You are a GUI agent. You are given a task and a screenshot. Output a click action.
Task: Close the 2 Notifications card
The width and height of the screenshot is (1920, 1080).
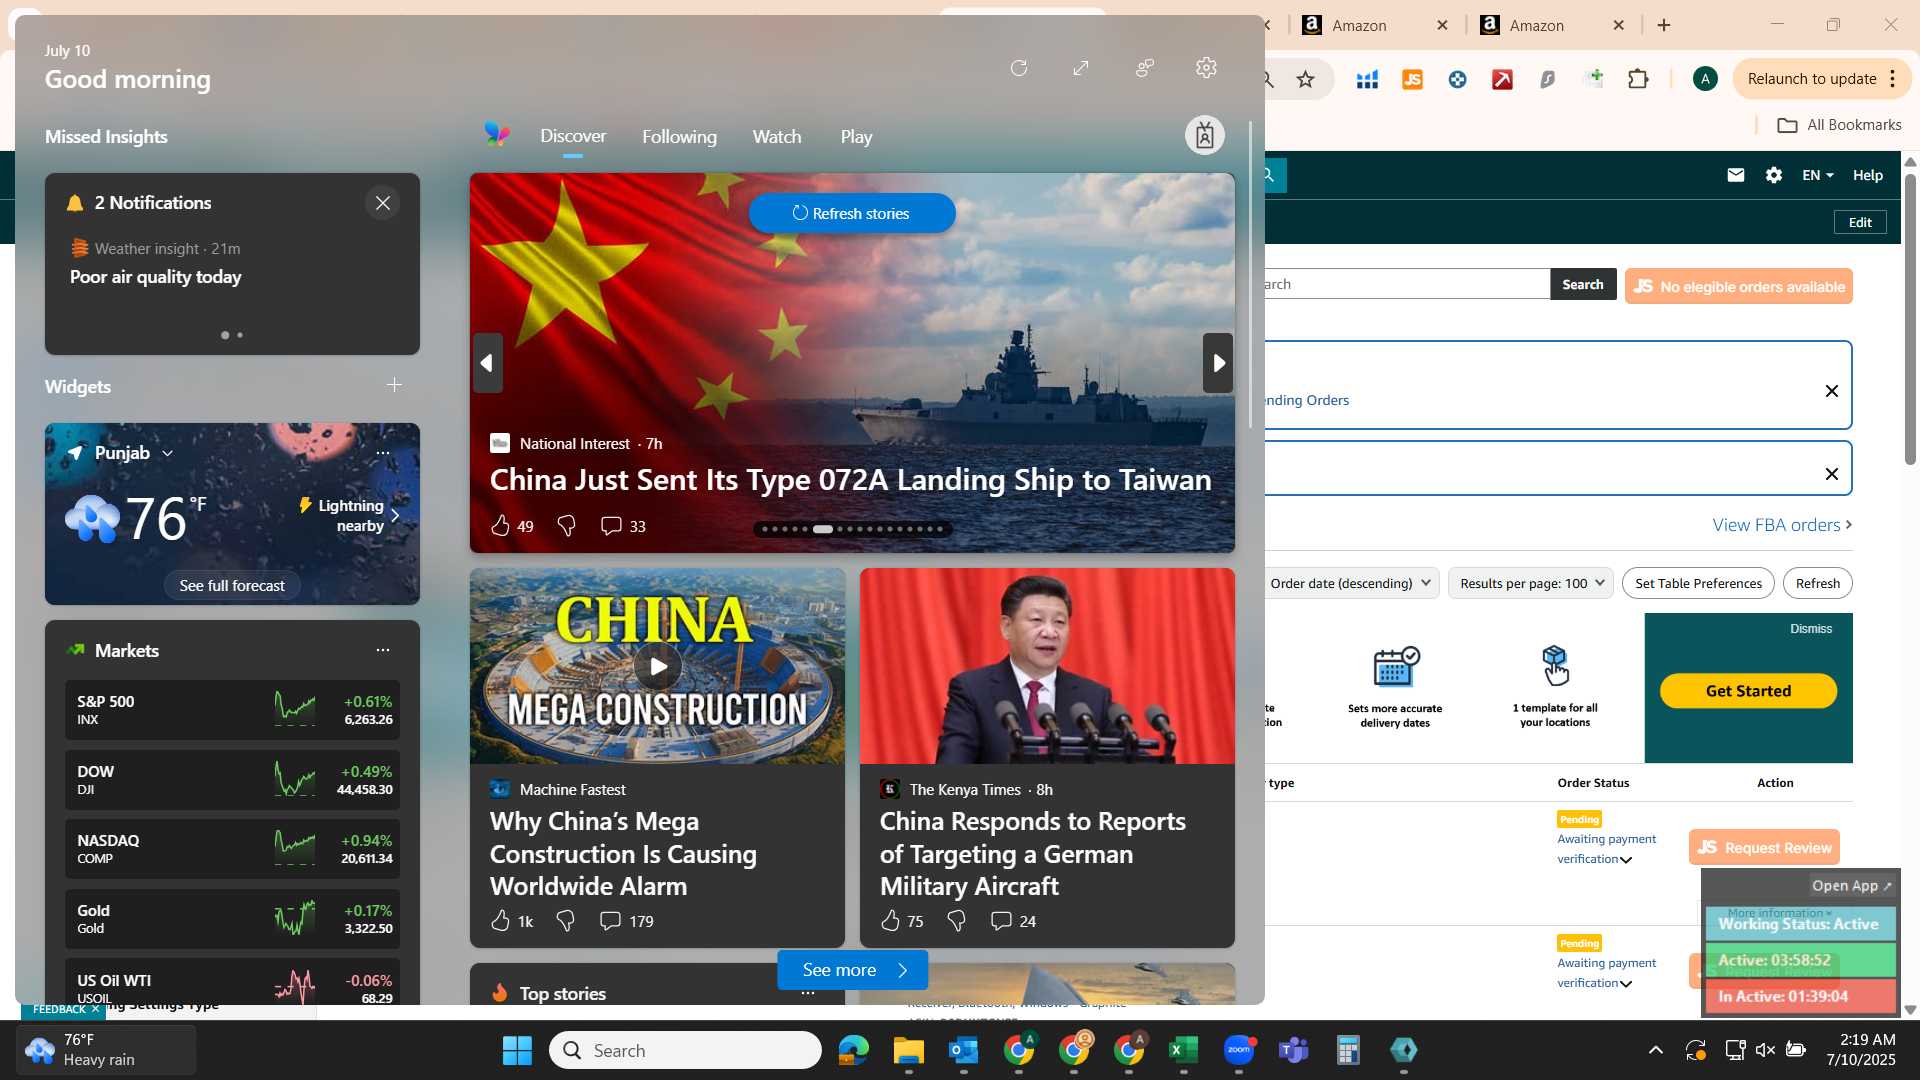tap(383, 203)
